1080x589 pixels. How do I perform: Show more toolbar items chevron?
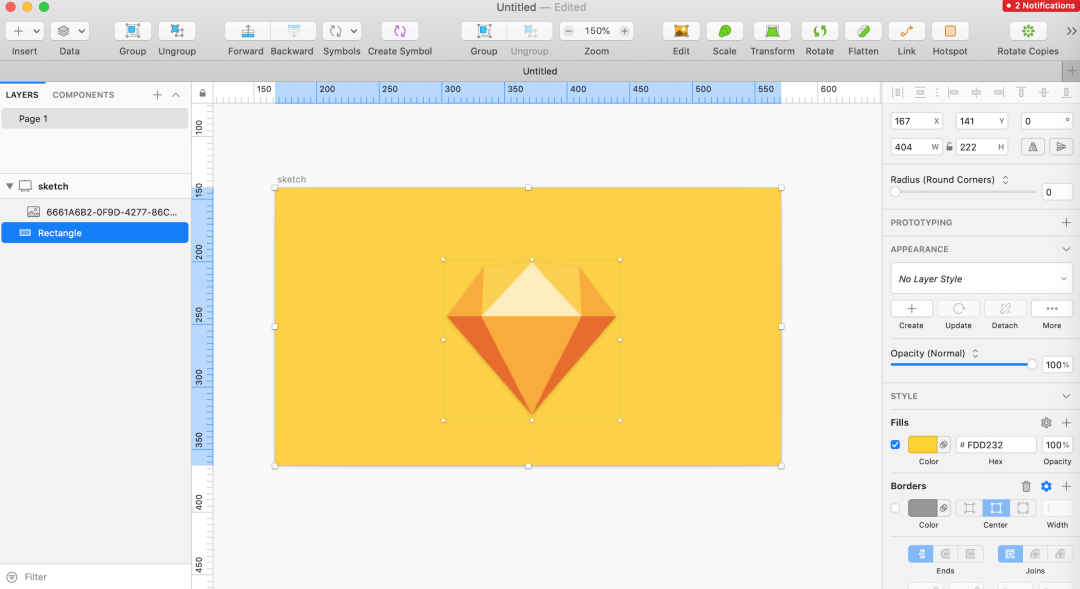[1071, 31]
